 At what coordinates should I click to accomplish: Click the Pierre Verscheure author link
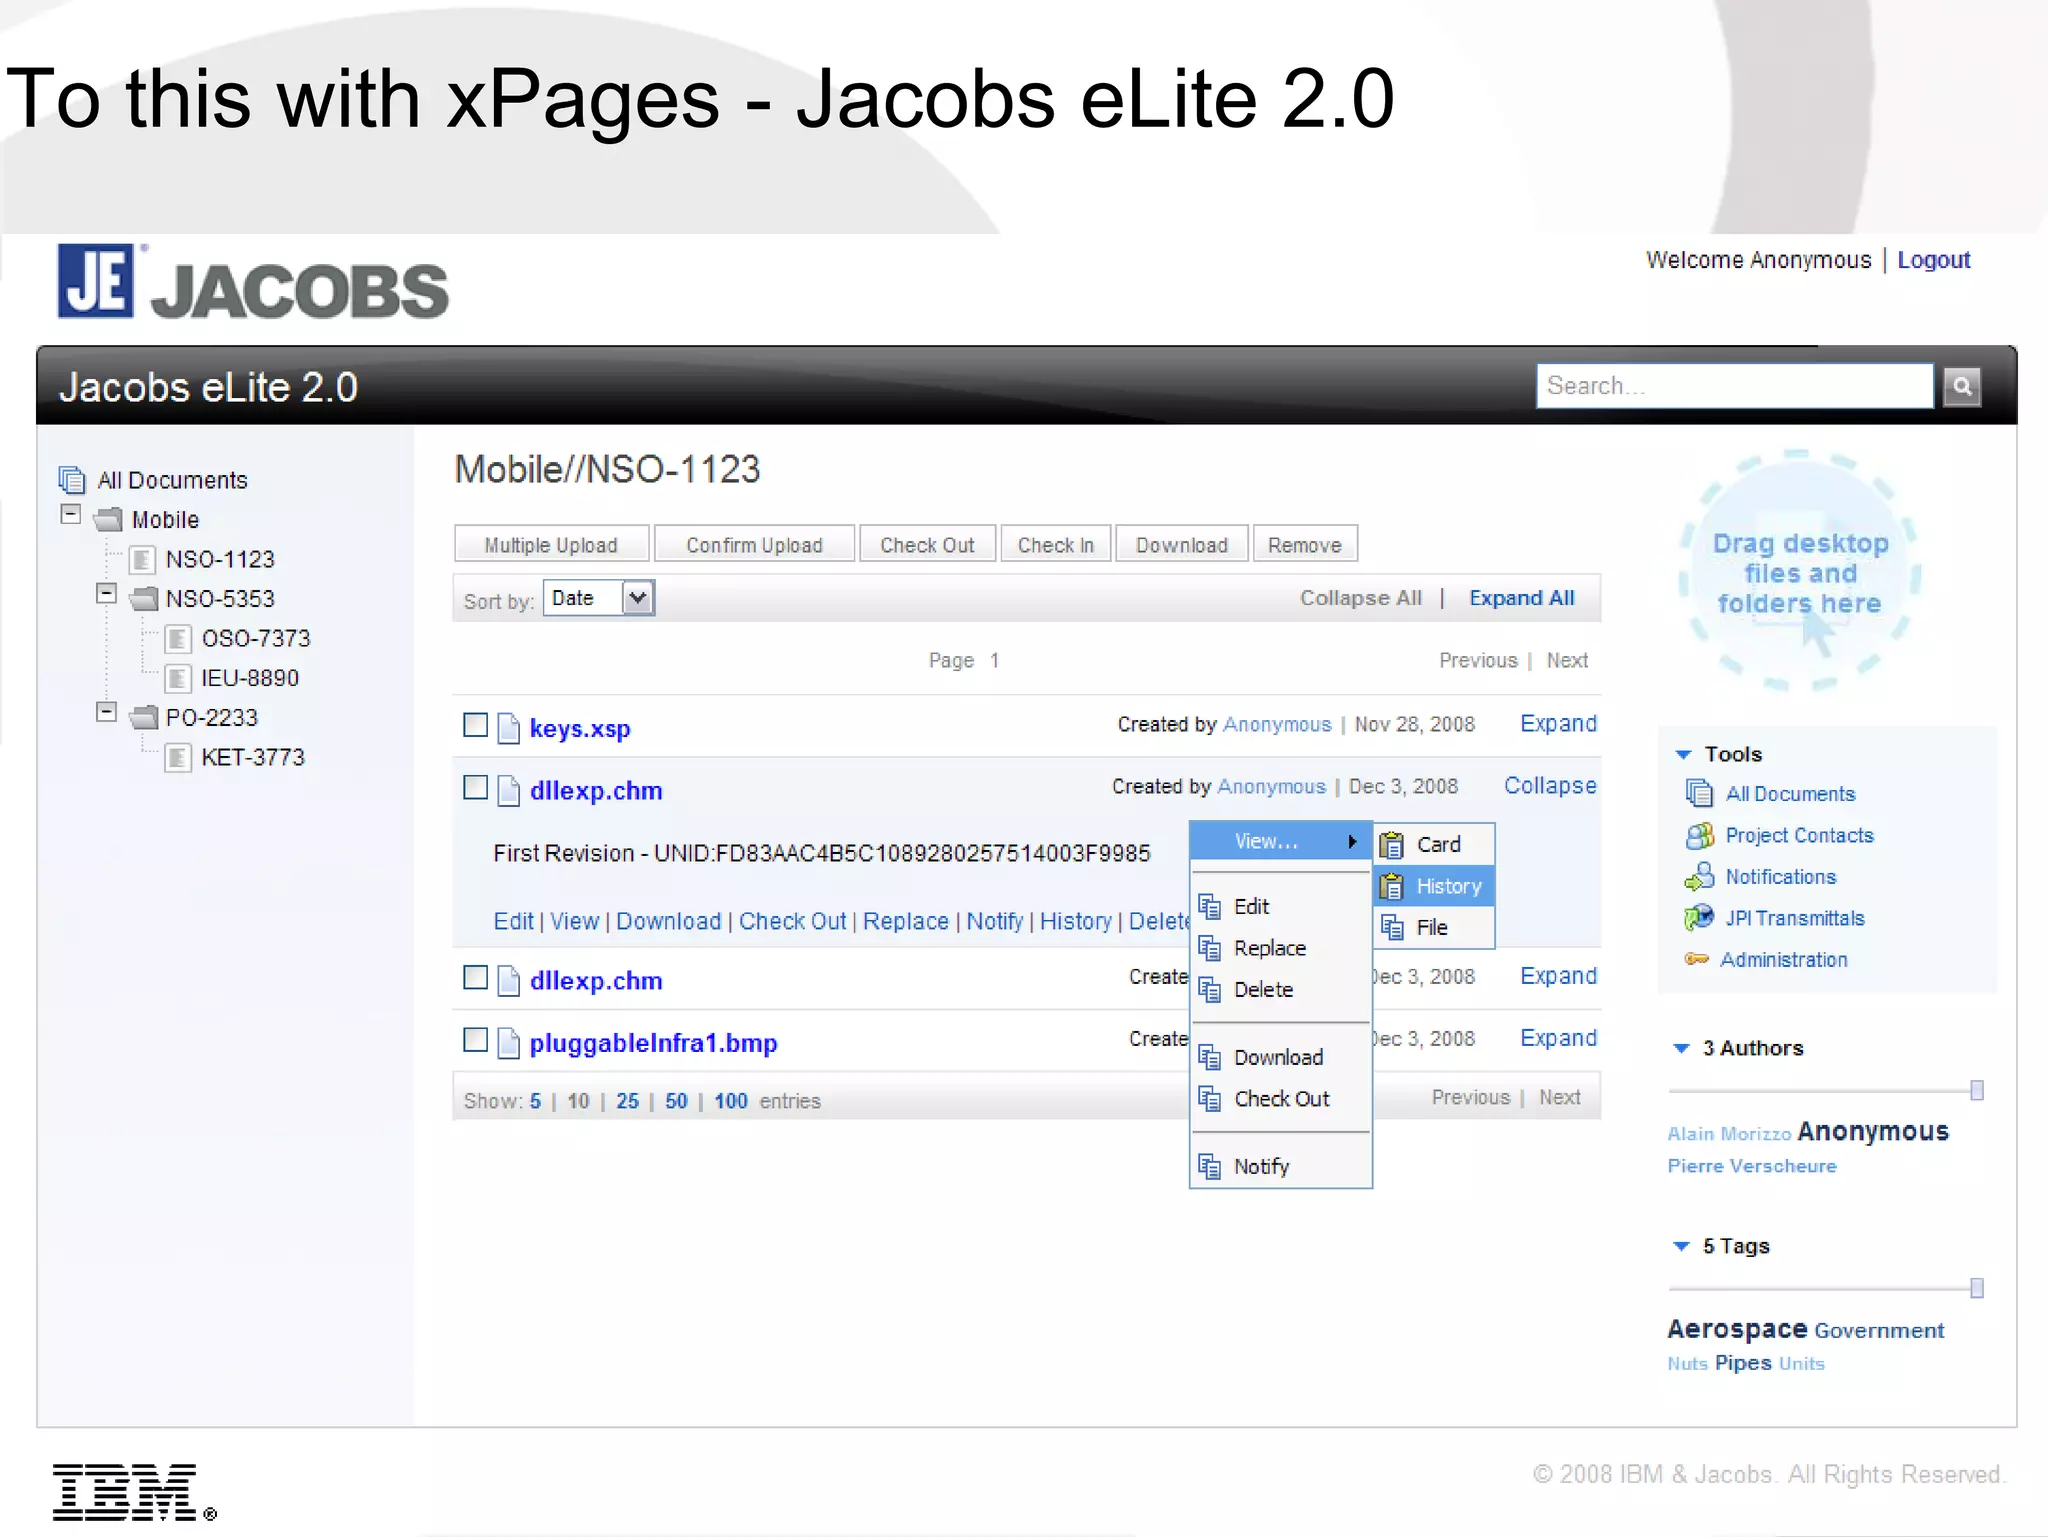1751,1166
